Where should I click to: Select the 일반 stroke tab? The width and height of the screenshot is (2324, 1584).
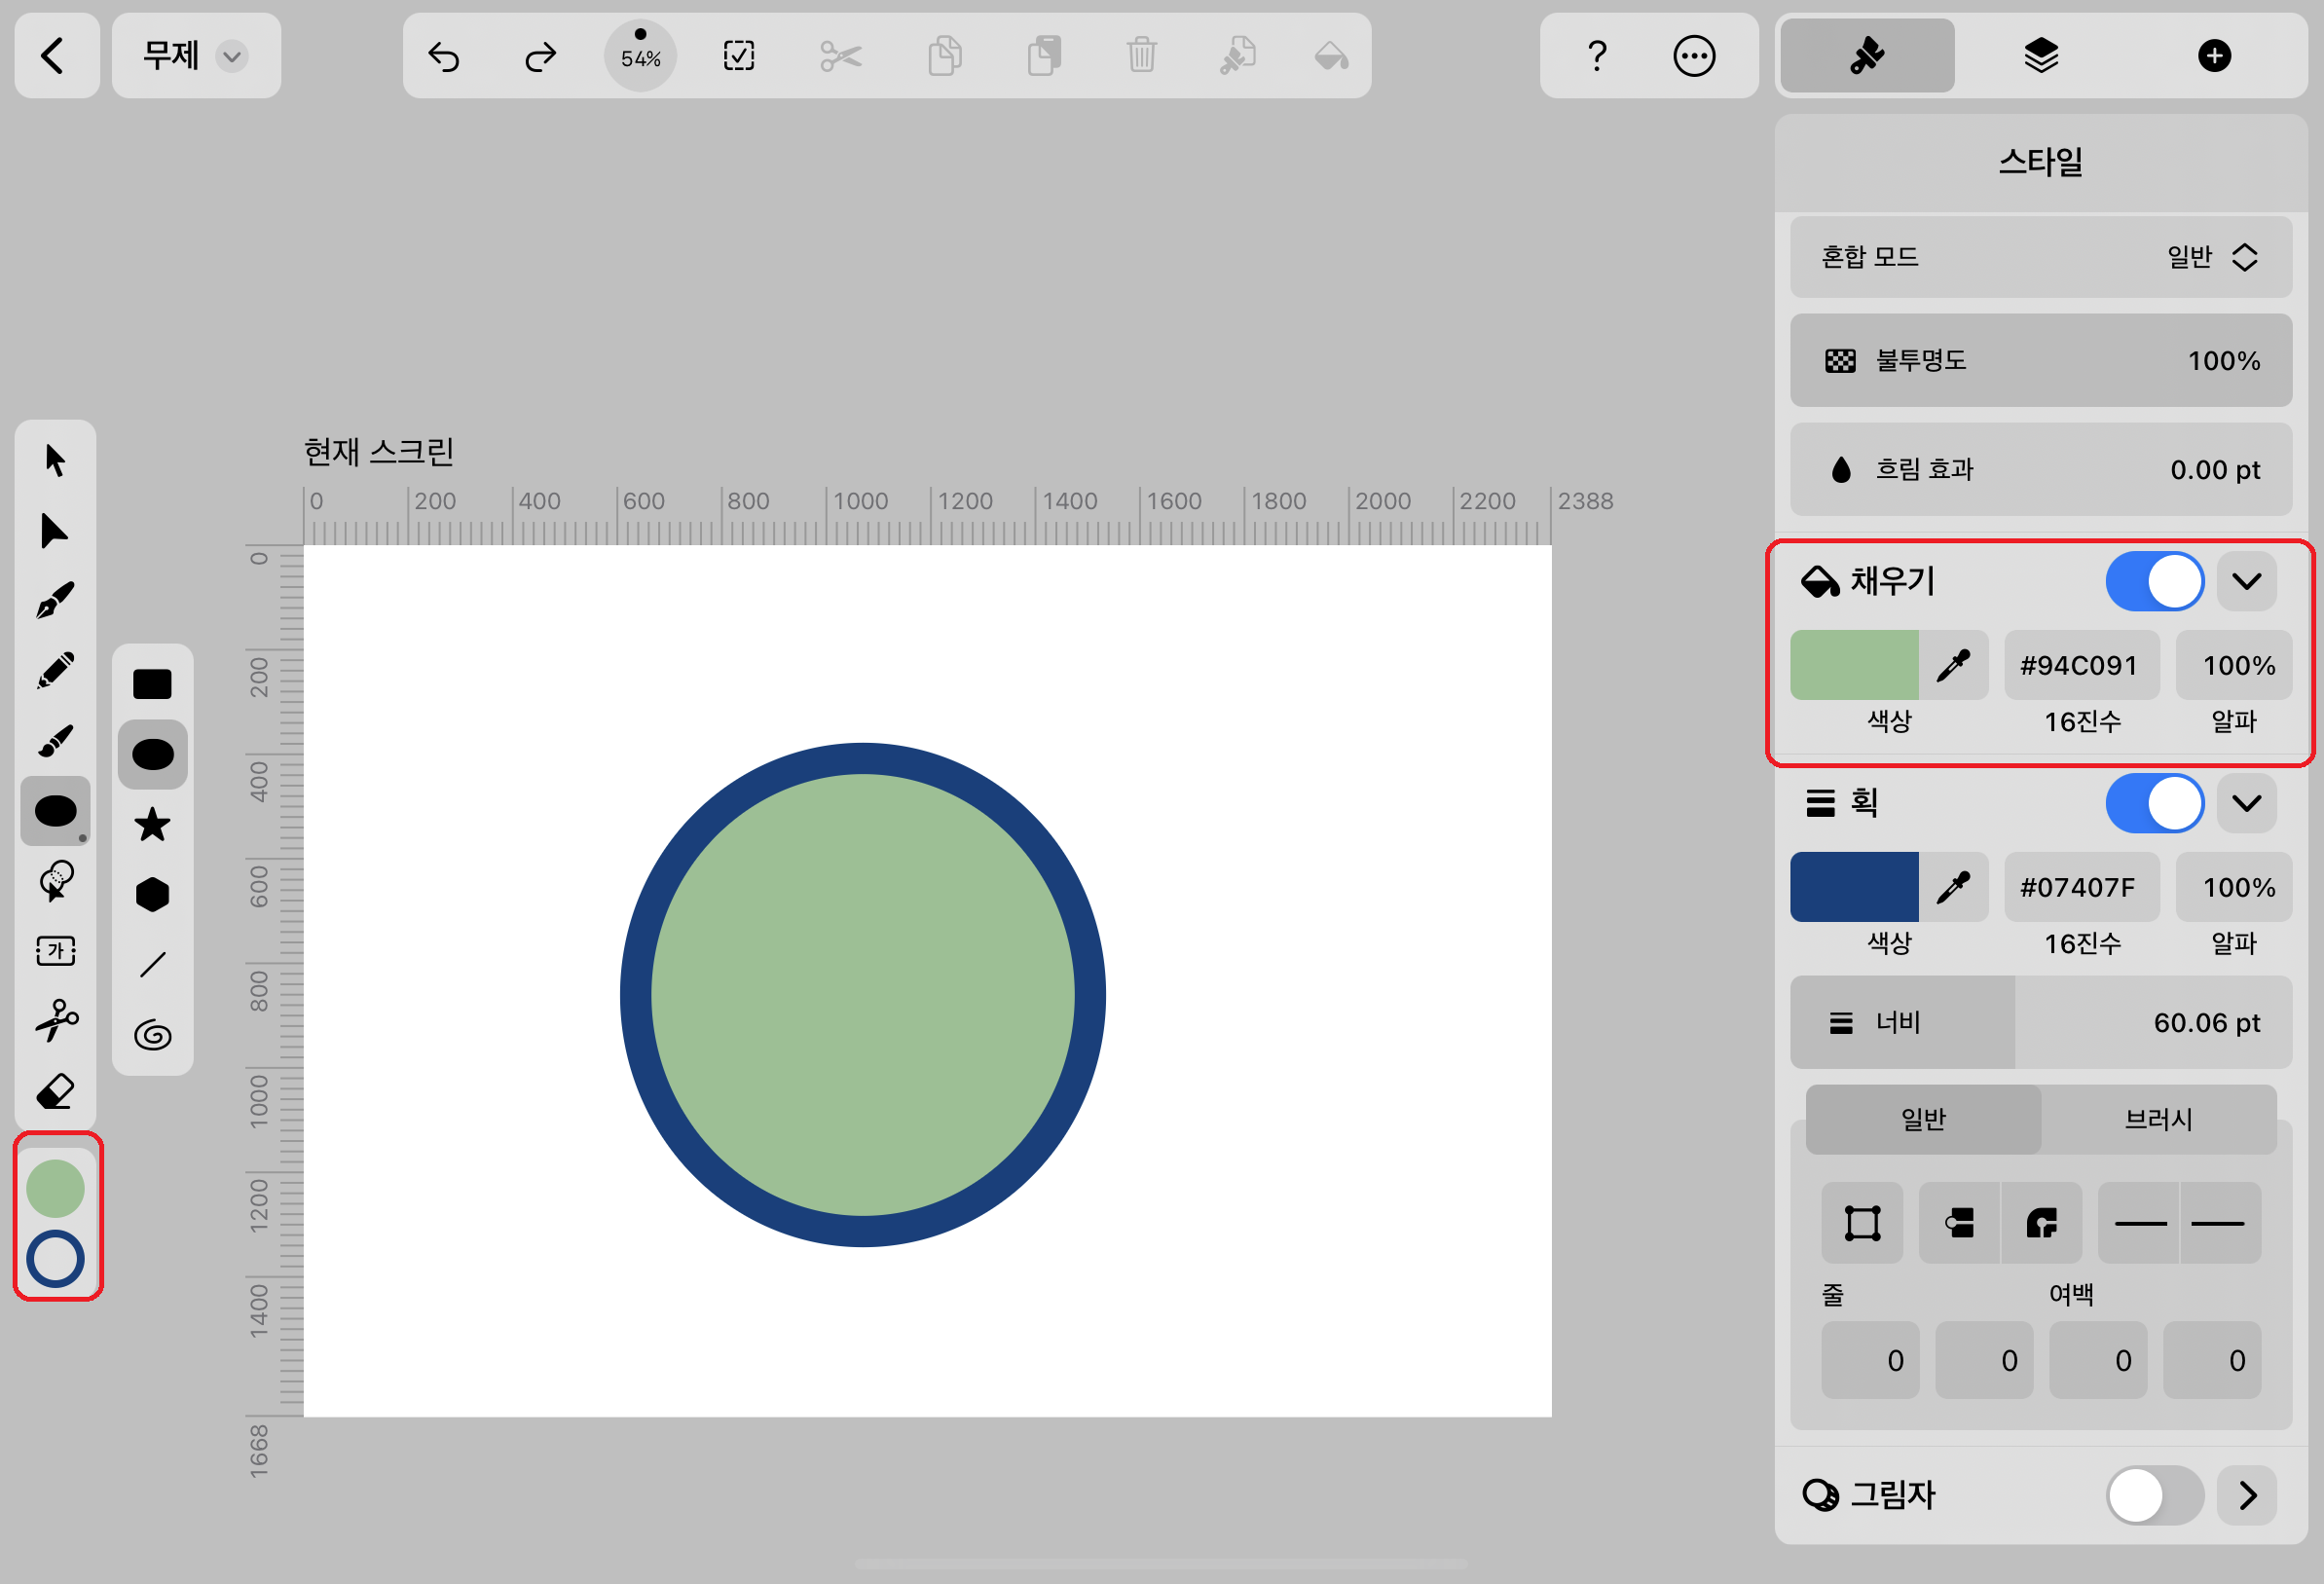1922,1119
